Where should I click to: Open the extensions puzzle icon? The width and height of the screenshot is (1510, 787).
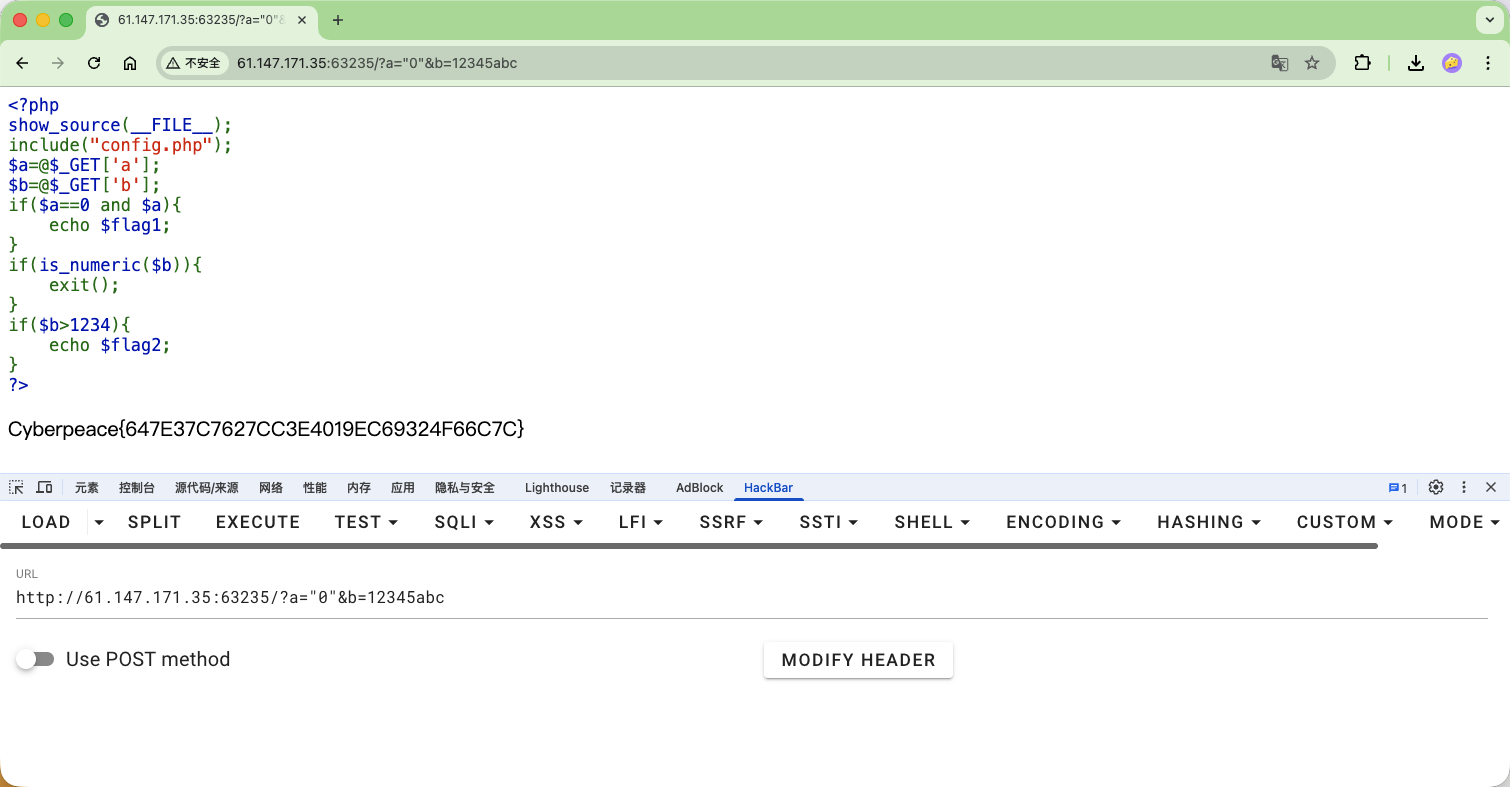[1362, 63]
